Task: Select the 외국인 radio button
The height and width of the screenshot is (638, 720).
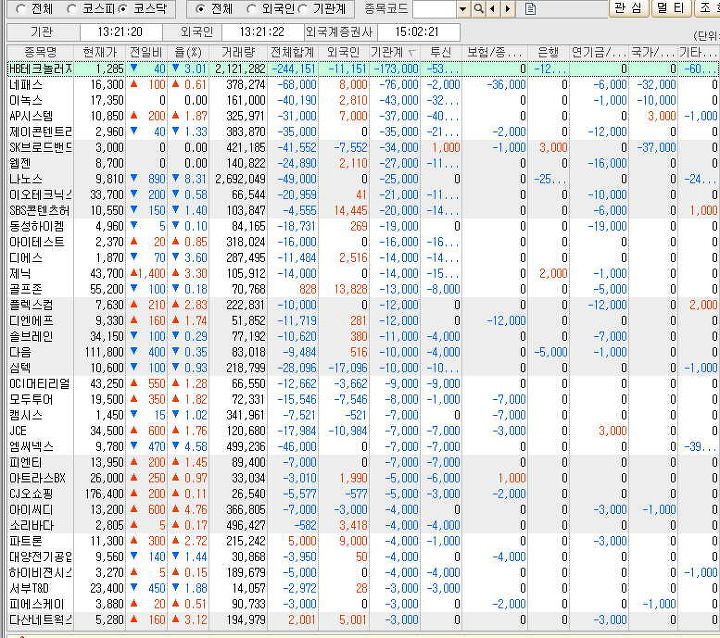Action: (252, 9)
